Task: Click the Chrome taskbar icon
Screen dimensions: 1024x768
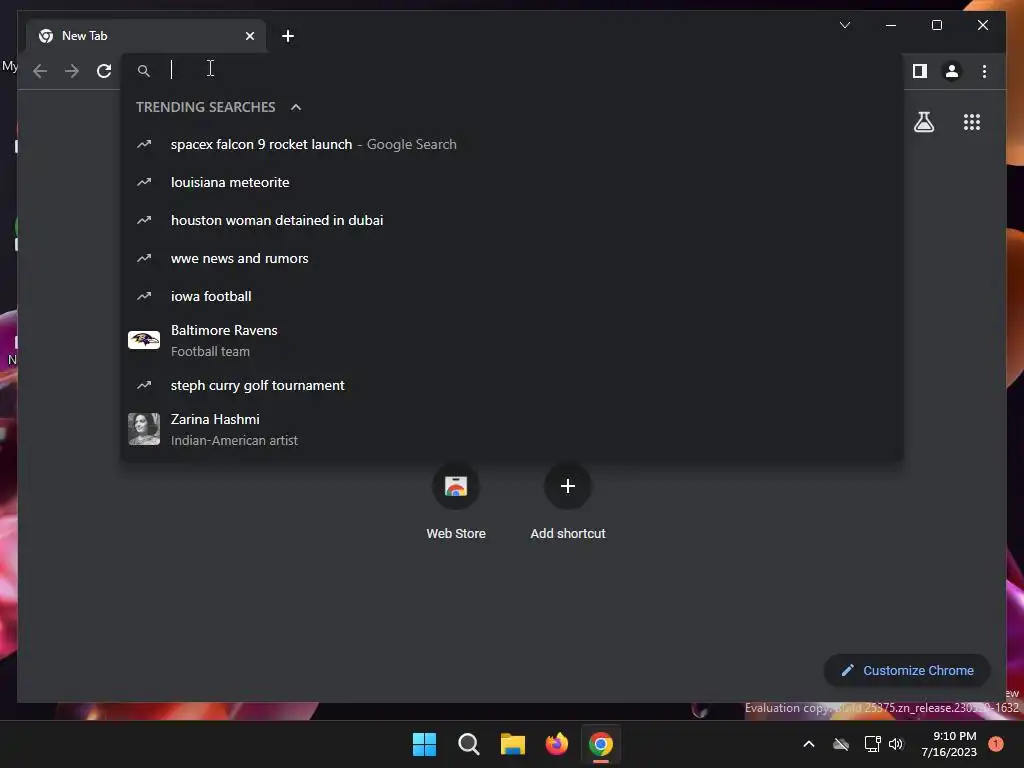Action: pyautogui.click(x=601, y=744)
